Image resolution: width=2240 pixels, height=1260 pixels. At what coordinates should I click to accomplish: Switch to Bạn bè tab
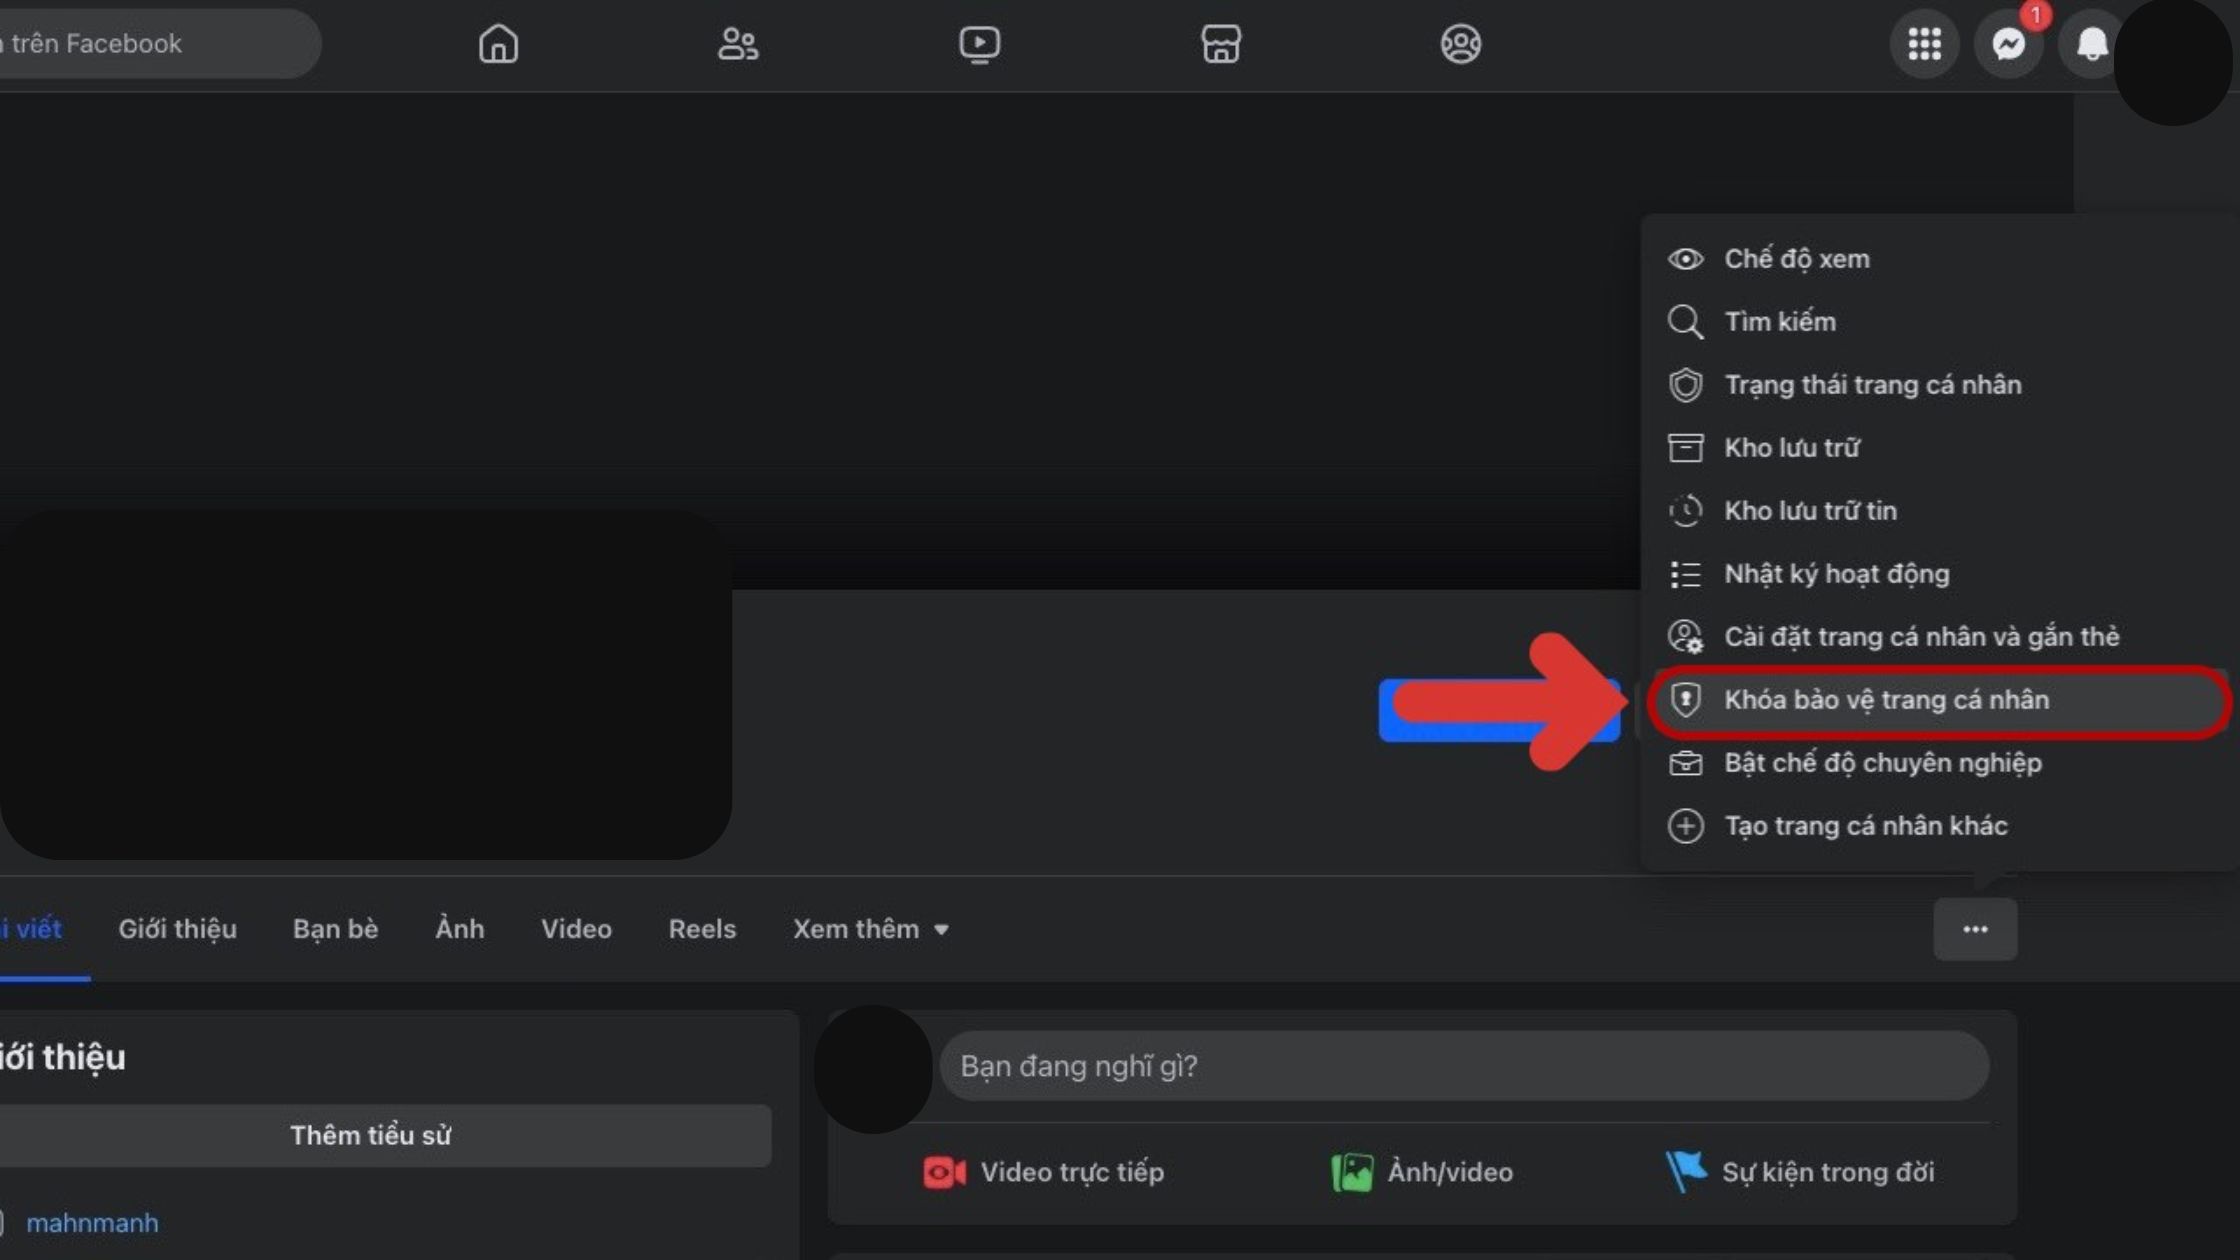[335, 929]
